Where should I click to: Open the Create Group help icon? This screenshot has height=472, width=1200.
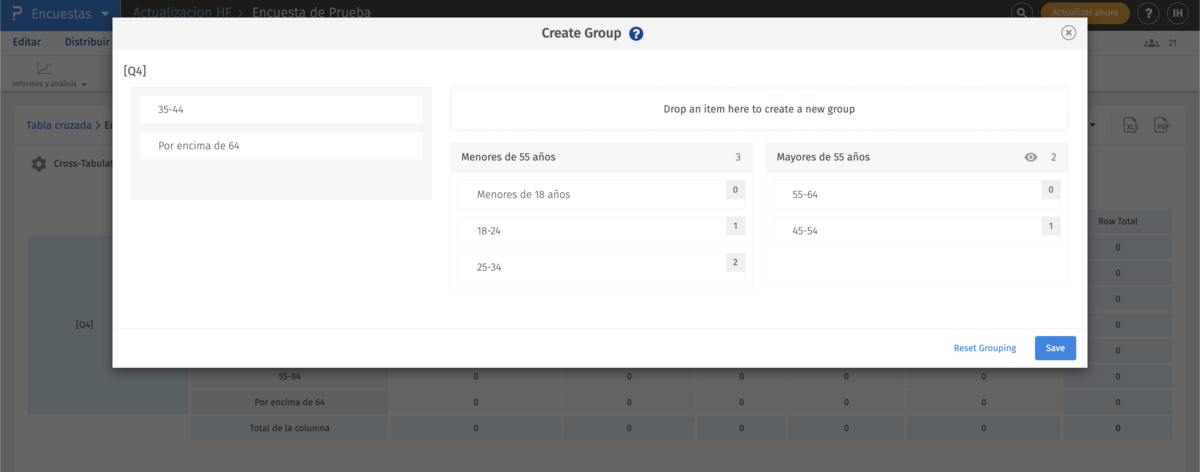[x=636, y=33]
